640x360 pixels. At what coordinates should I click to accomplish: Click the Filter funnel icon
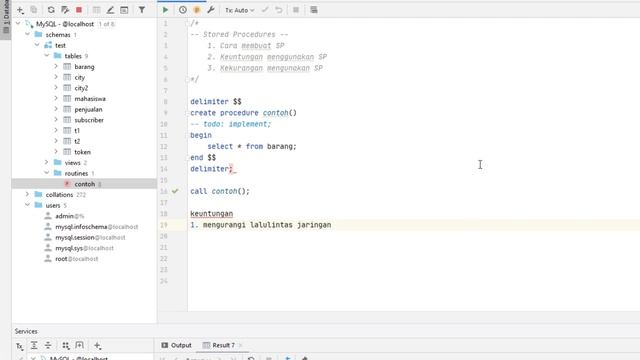tap(142, 10)
